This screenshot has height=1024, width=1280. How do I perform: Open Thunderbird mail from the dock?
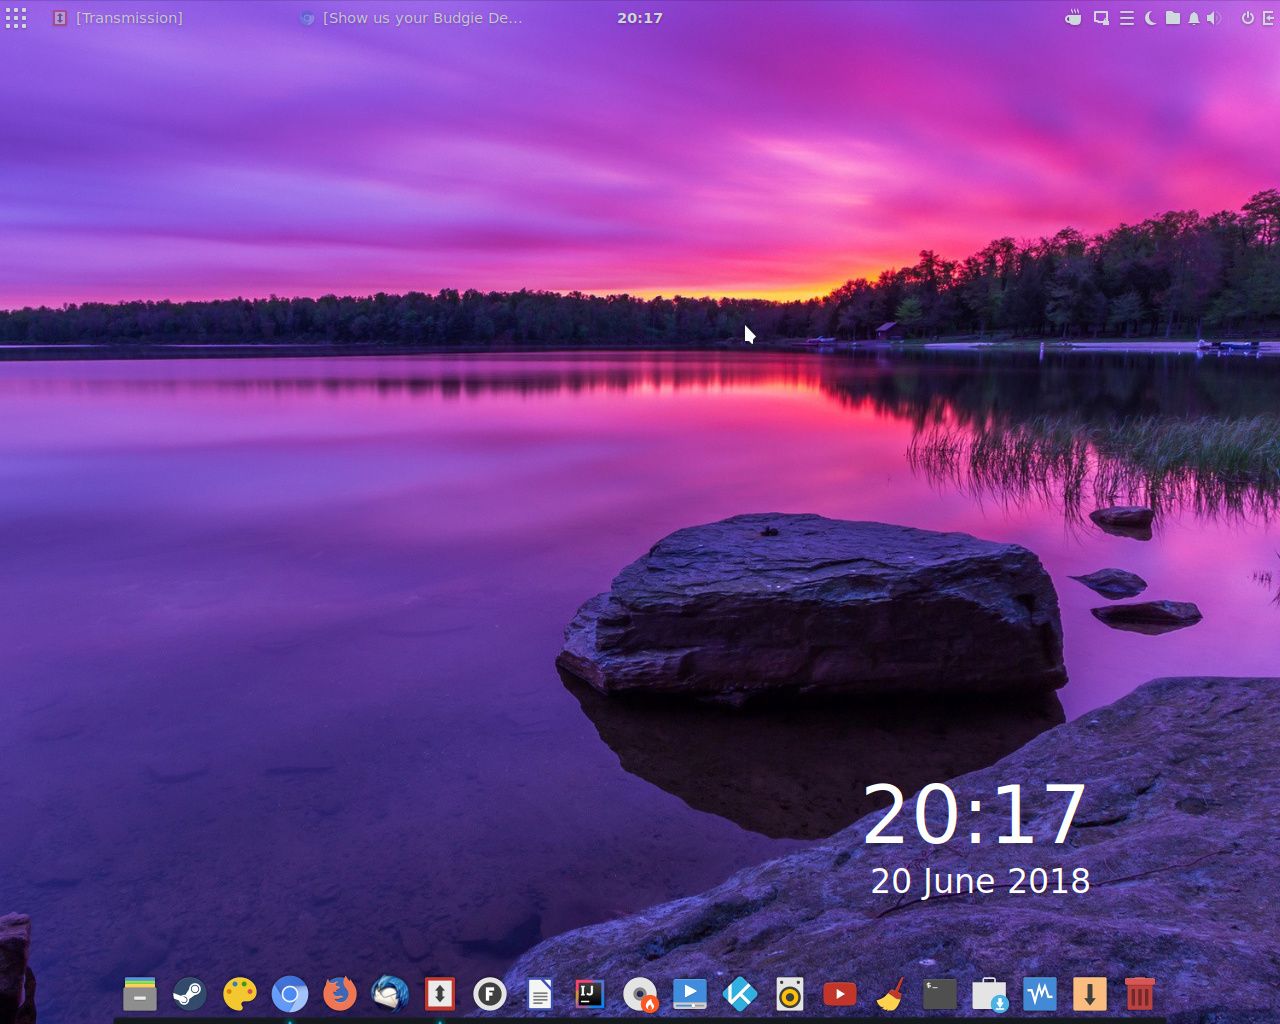(x=390, y=994)
